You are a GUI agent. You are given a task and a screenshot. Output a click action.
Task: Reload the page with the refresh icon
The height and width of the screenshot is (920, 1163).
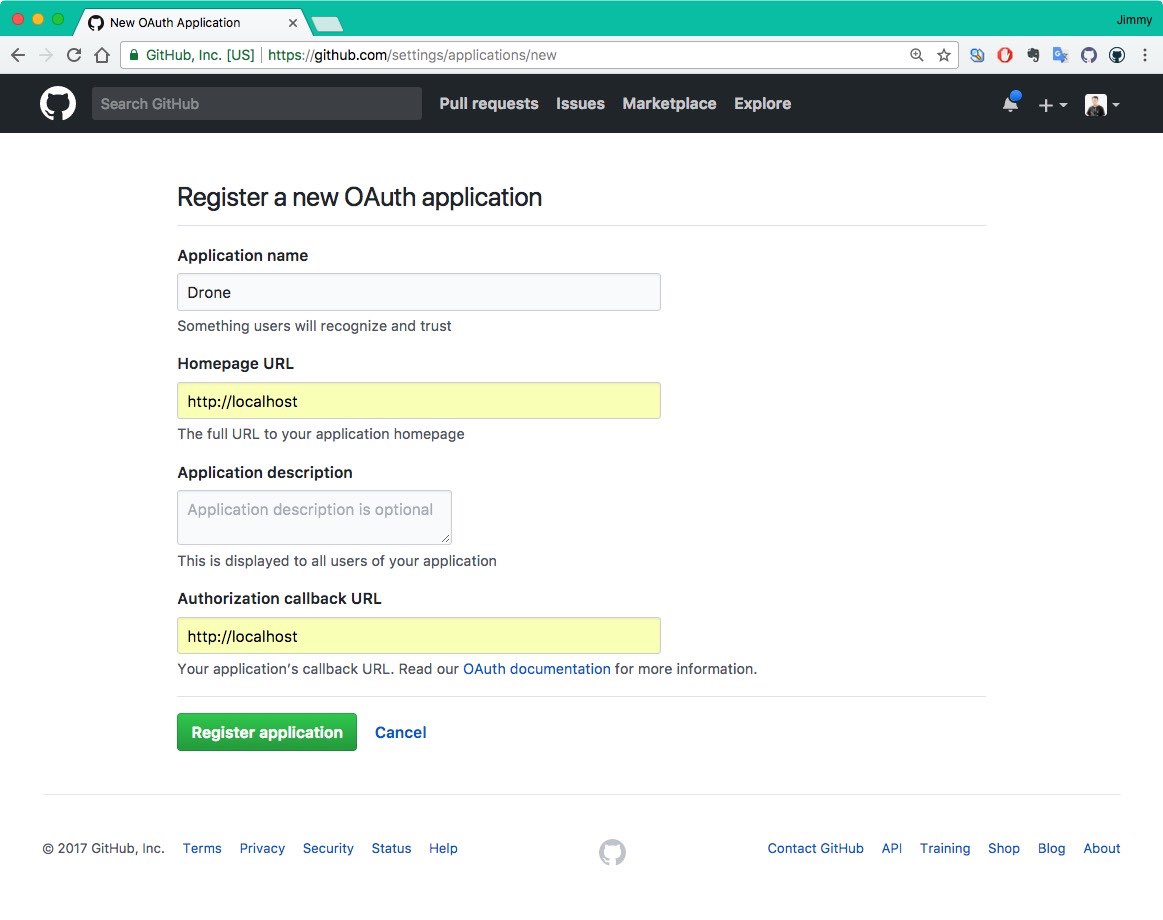[x=73, y=55]
